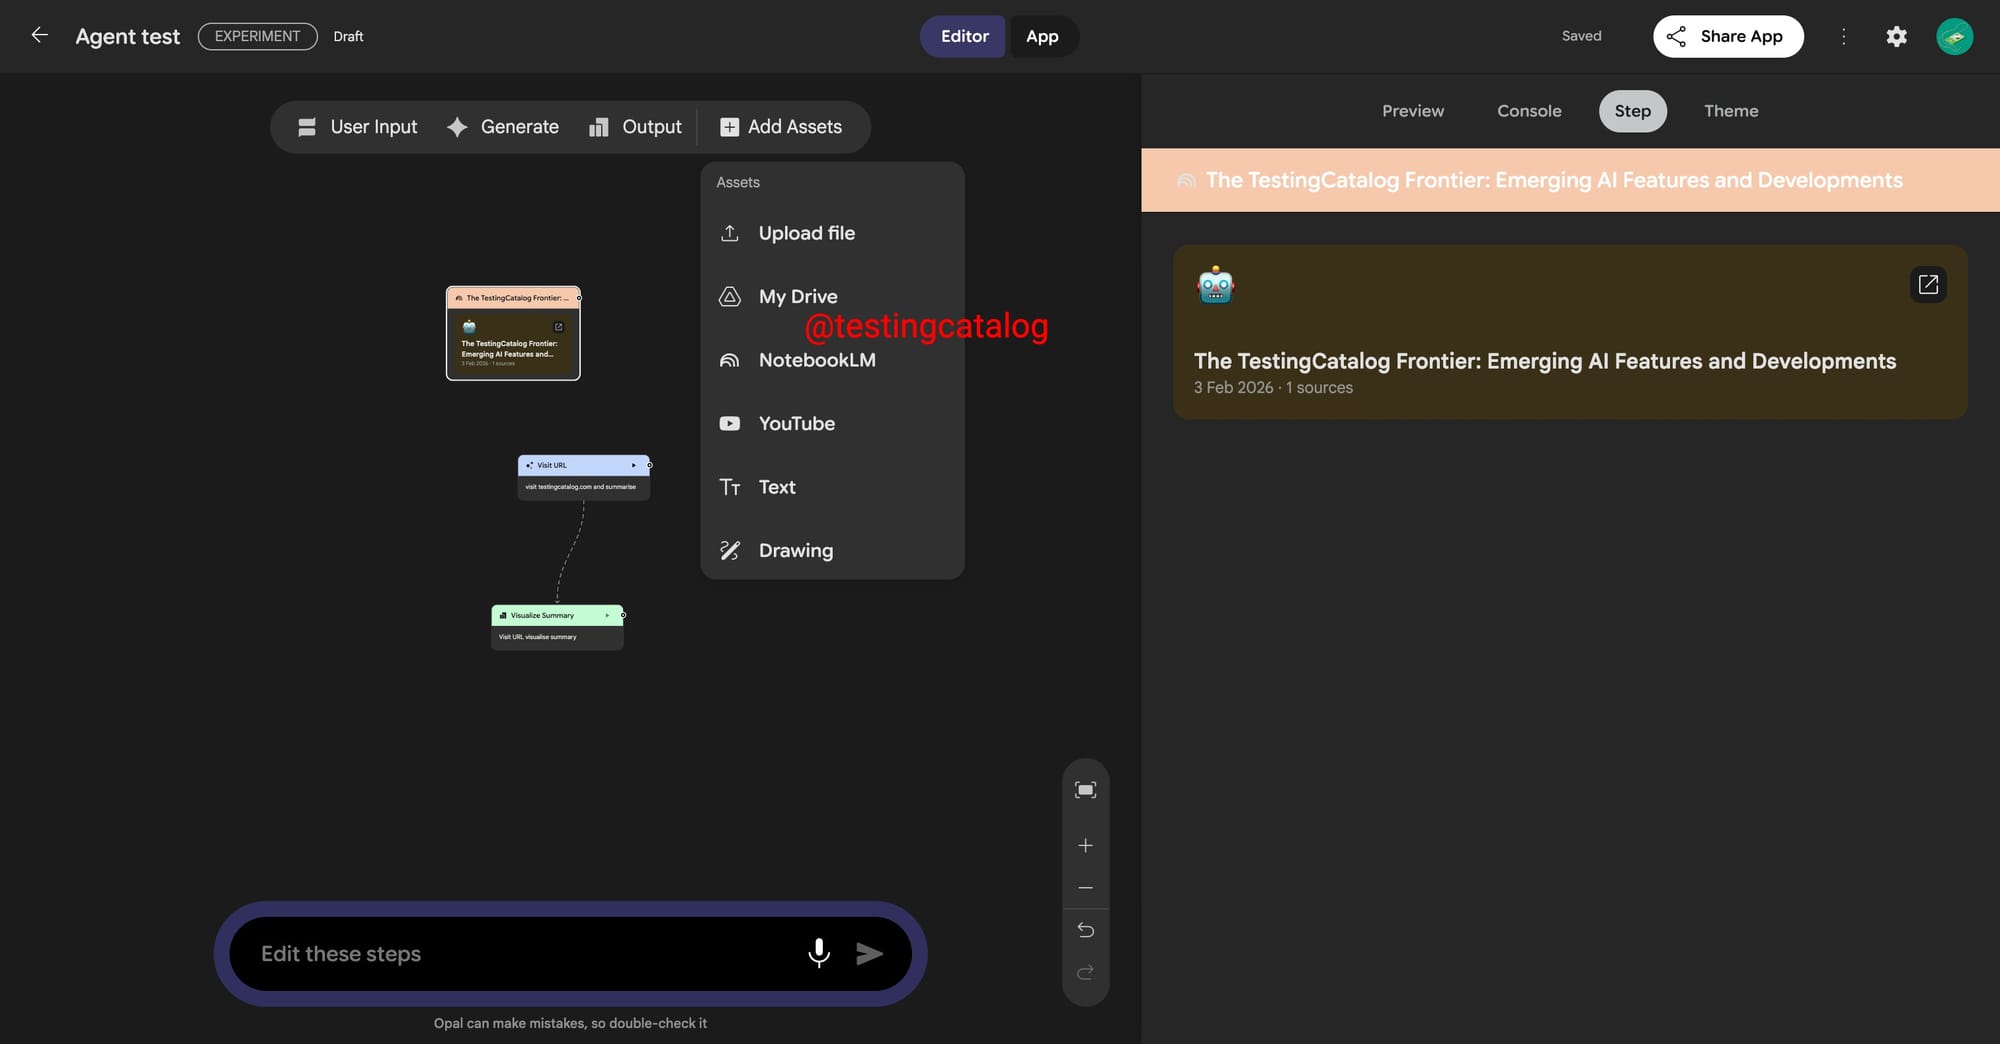Choose Upload file in Assets menu
The image size is (2000, 1044).
(806, 233)
